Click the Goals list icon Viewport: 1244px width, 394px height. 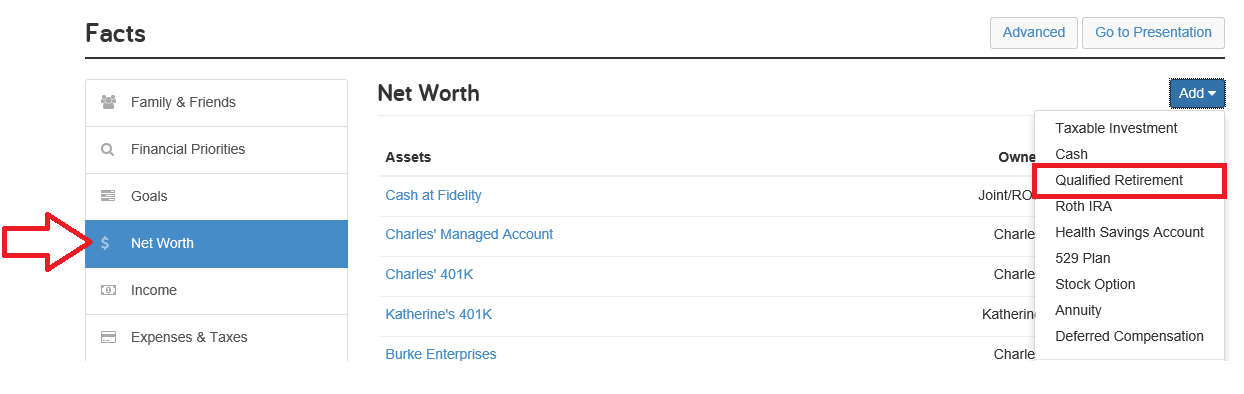[108, 196]
